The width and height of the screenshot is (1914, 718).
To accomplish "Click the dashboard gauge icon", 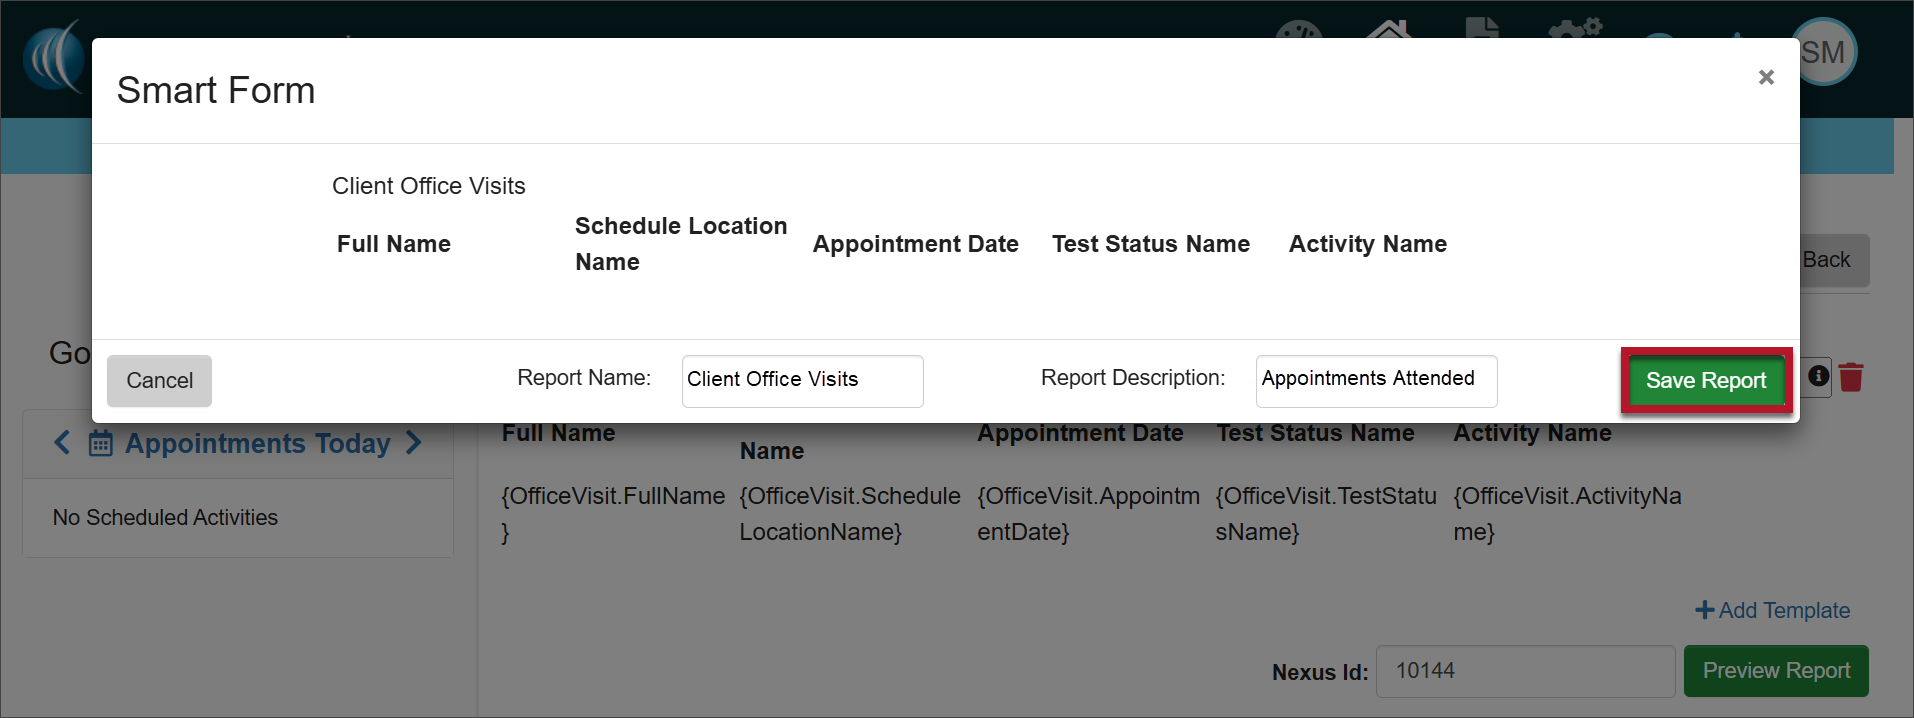I will tap(1299, 30).
